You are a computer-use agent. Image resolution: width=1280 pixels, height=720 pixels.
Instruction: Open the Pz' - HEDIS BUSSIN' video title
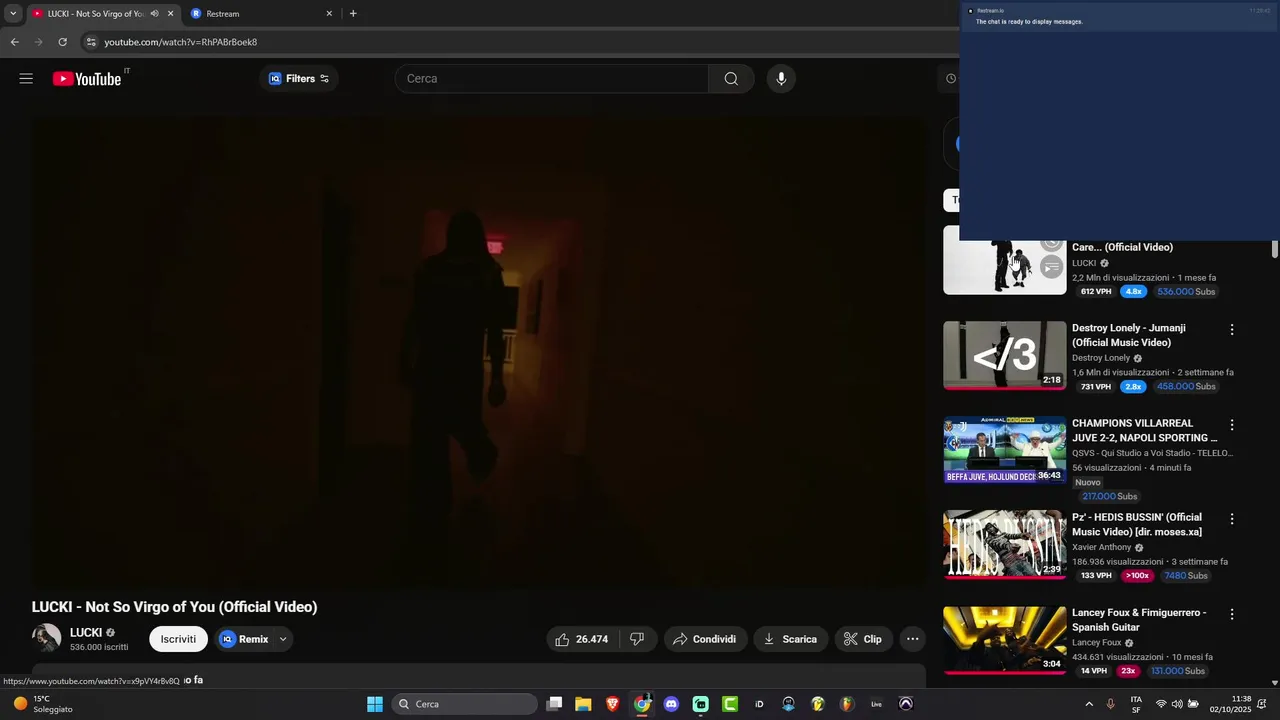1137,525
